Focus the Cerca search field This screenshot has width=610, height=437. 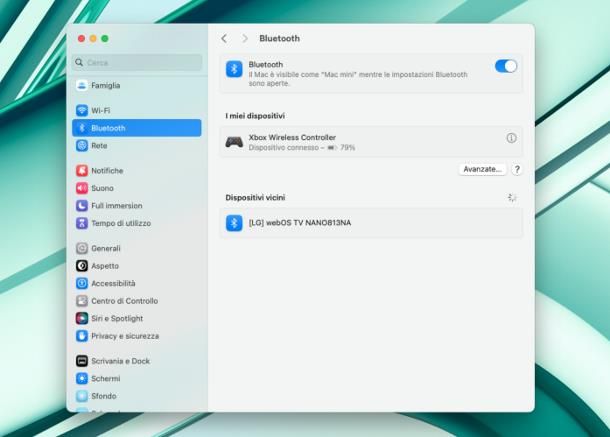pyautogui.click(x=137, y=62)
